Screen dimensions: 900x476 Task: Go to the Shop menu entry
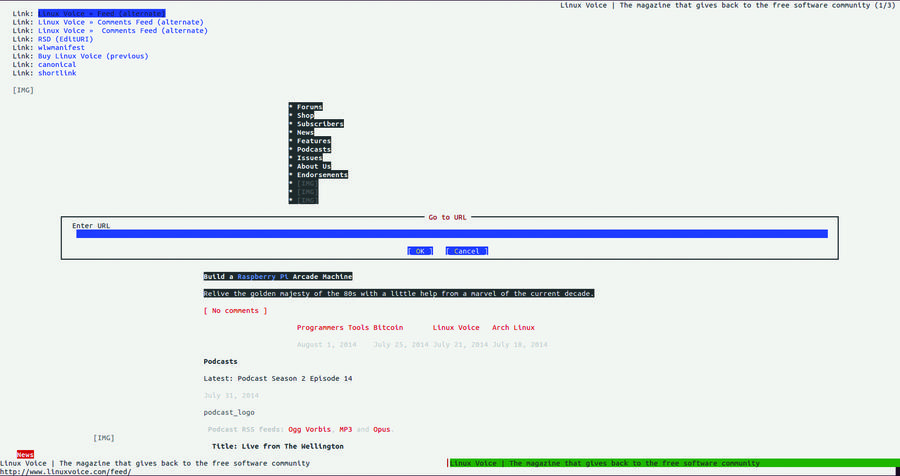pos(305,116)
